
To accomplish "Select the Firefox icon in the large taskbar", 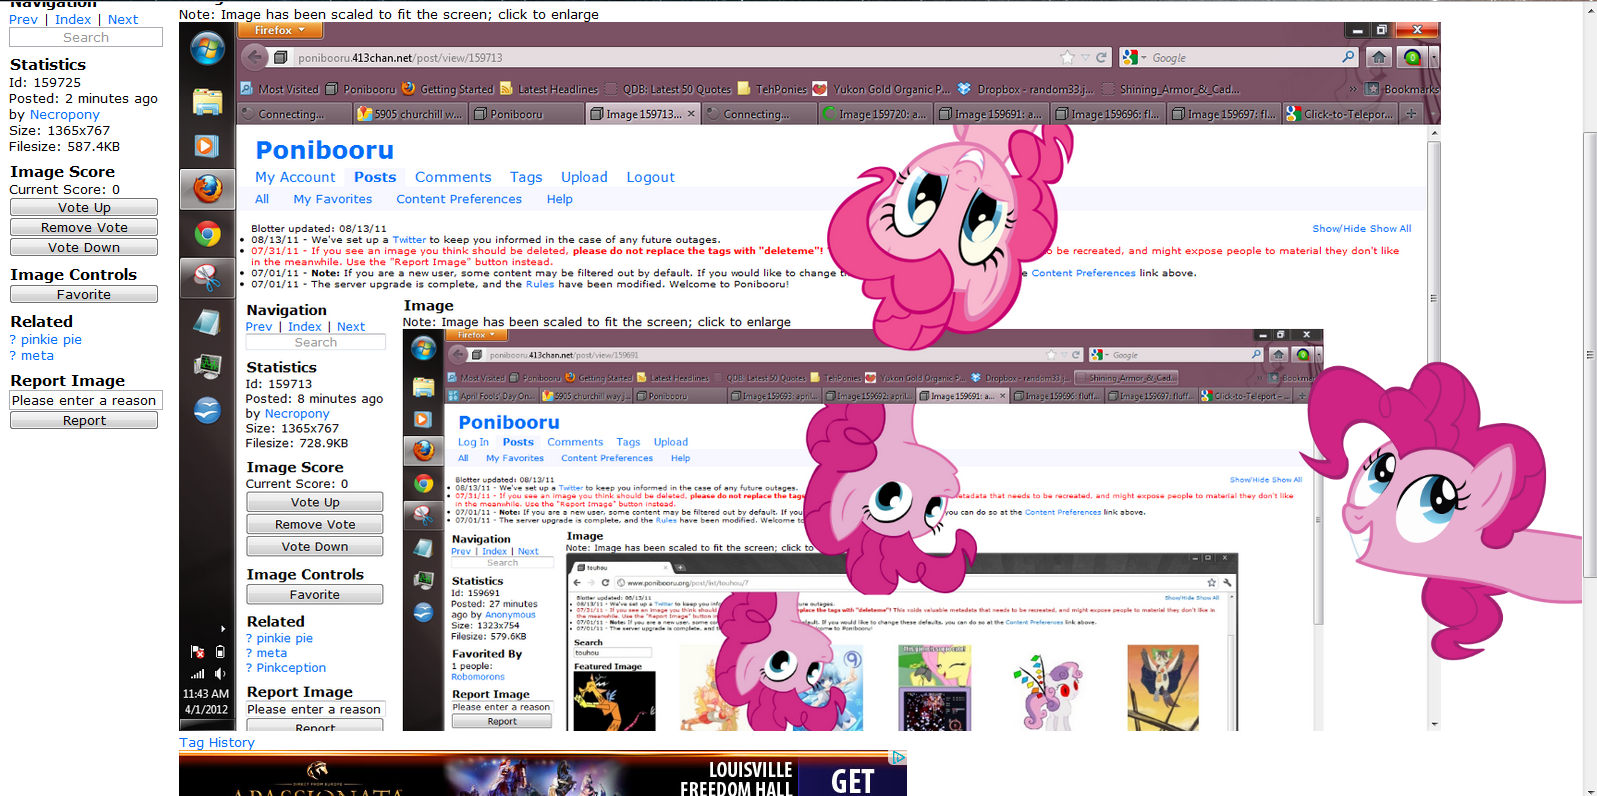I will (207, 189).
